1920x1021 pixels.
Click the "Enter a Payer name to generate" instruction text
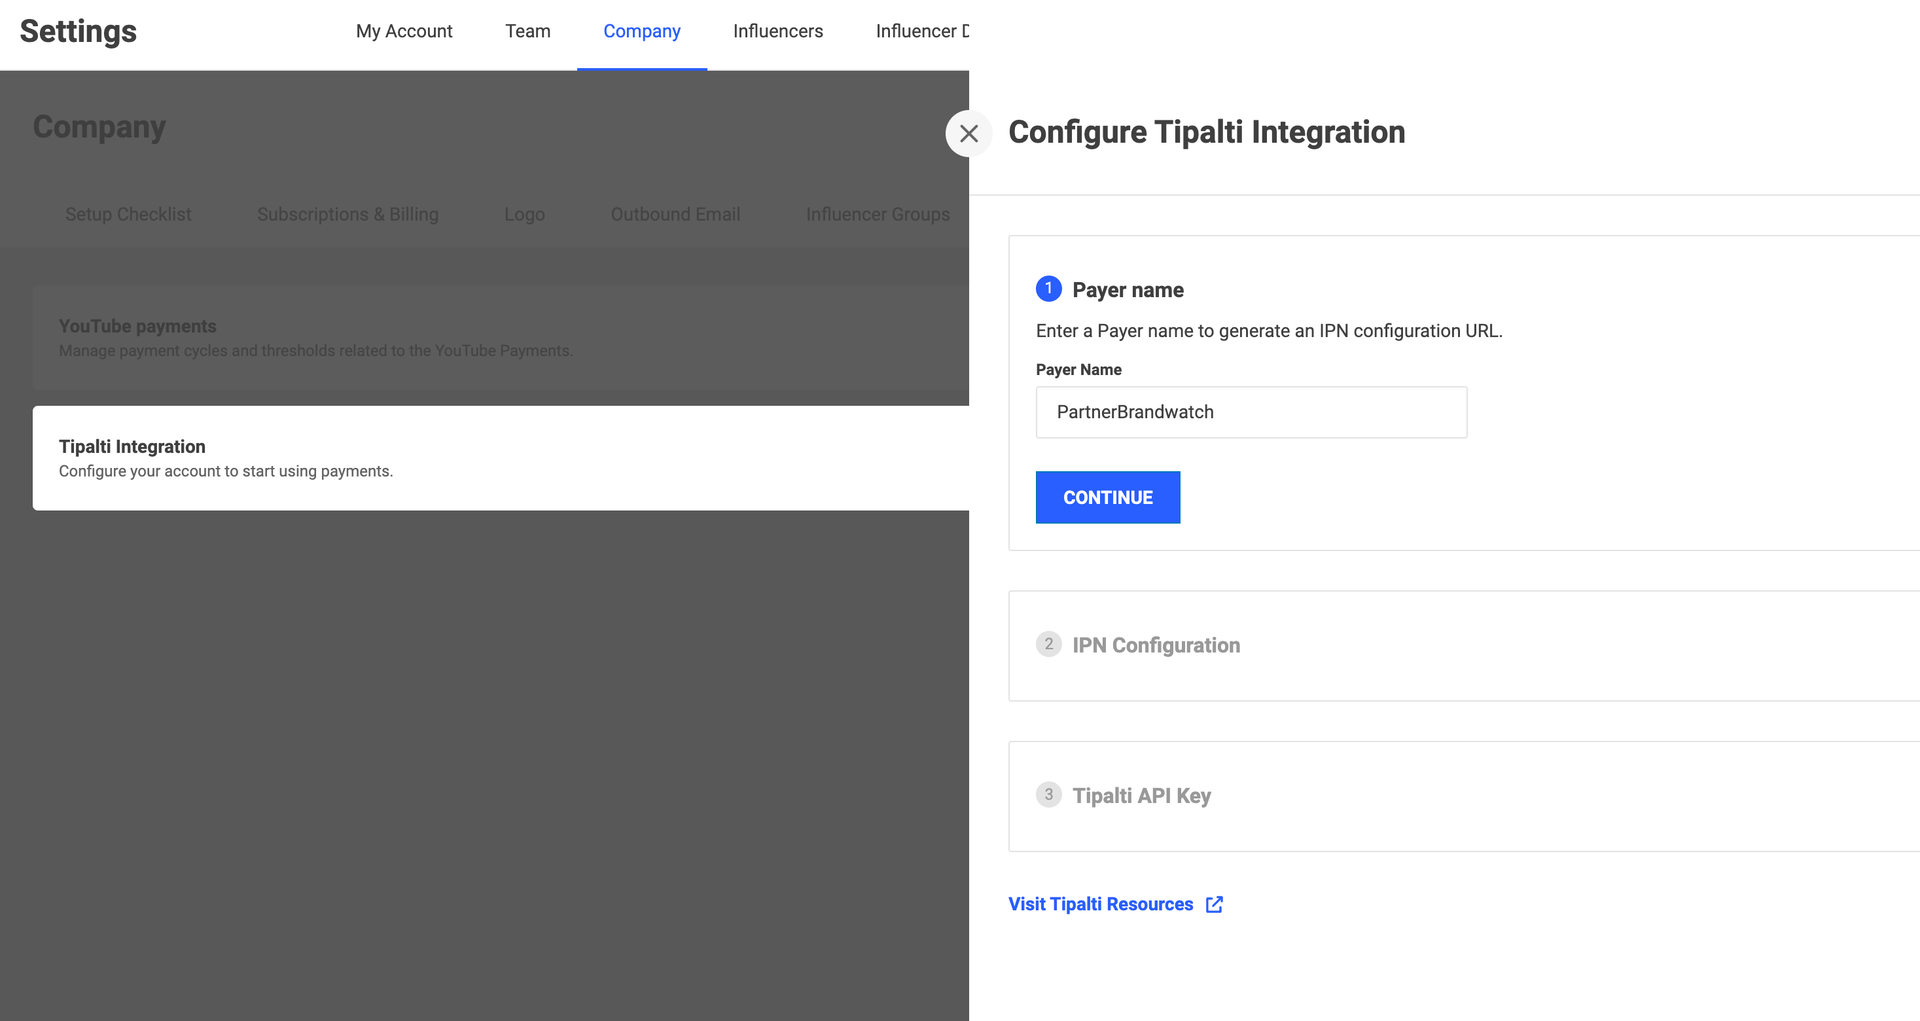click(x=1269, y=331)
